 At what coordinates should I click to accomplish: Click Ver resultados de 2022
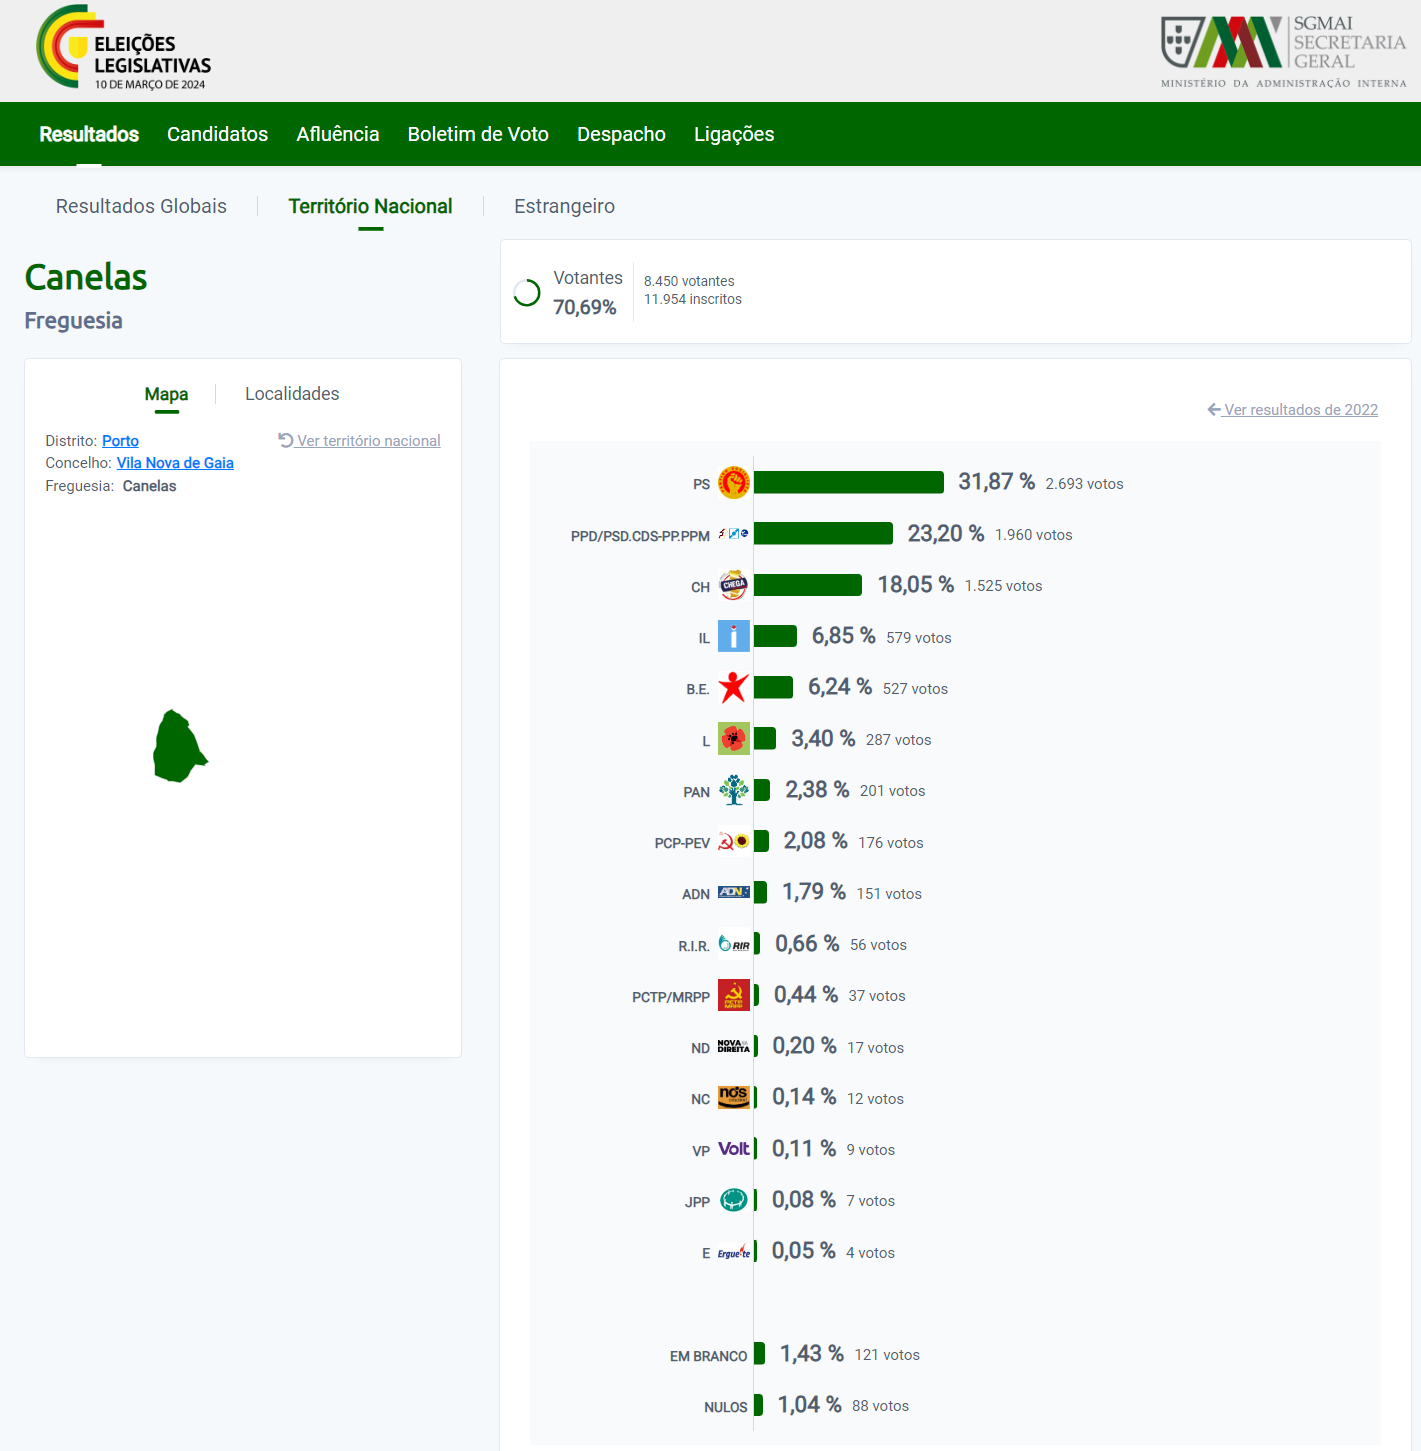(1300, 410)
